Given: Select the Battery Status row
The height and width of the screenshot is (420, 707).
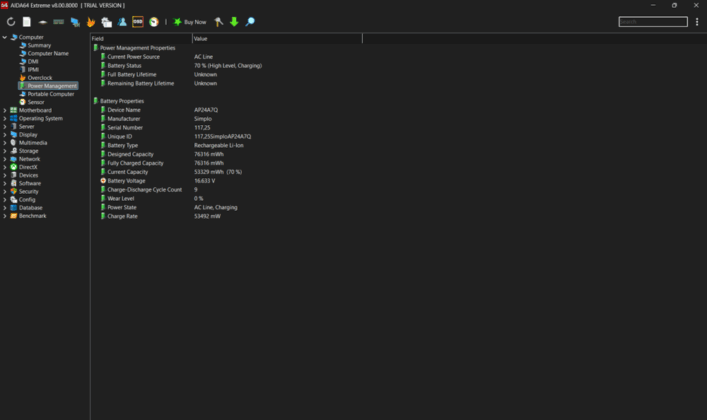Looking at the screenshot, I should click(x=124, y=65).
